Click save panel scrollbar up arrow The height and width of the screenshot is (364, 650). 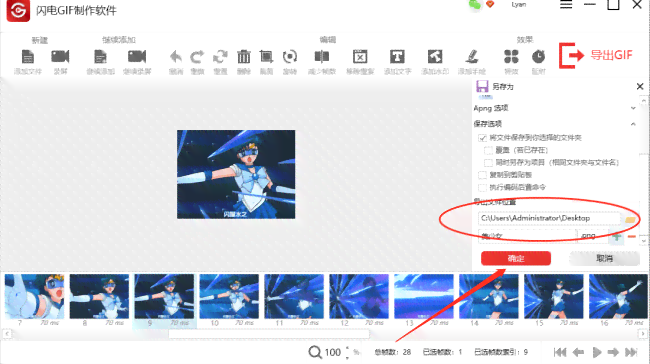(x=643, y=101)
